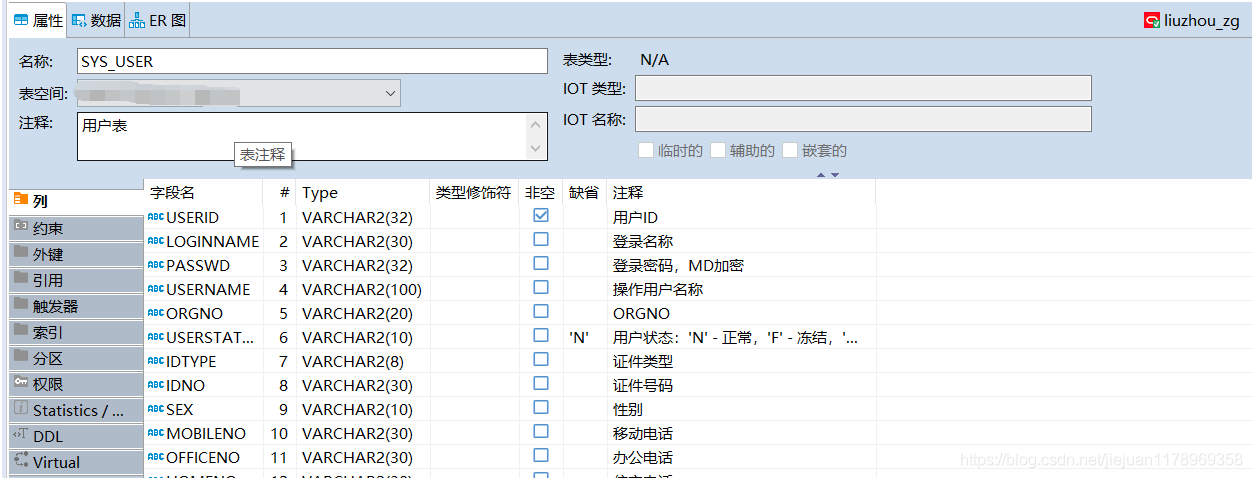
Task: Click the Virtual section icon
Action: tap(20, 461)
